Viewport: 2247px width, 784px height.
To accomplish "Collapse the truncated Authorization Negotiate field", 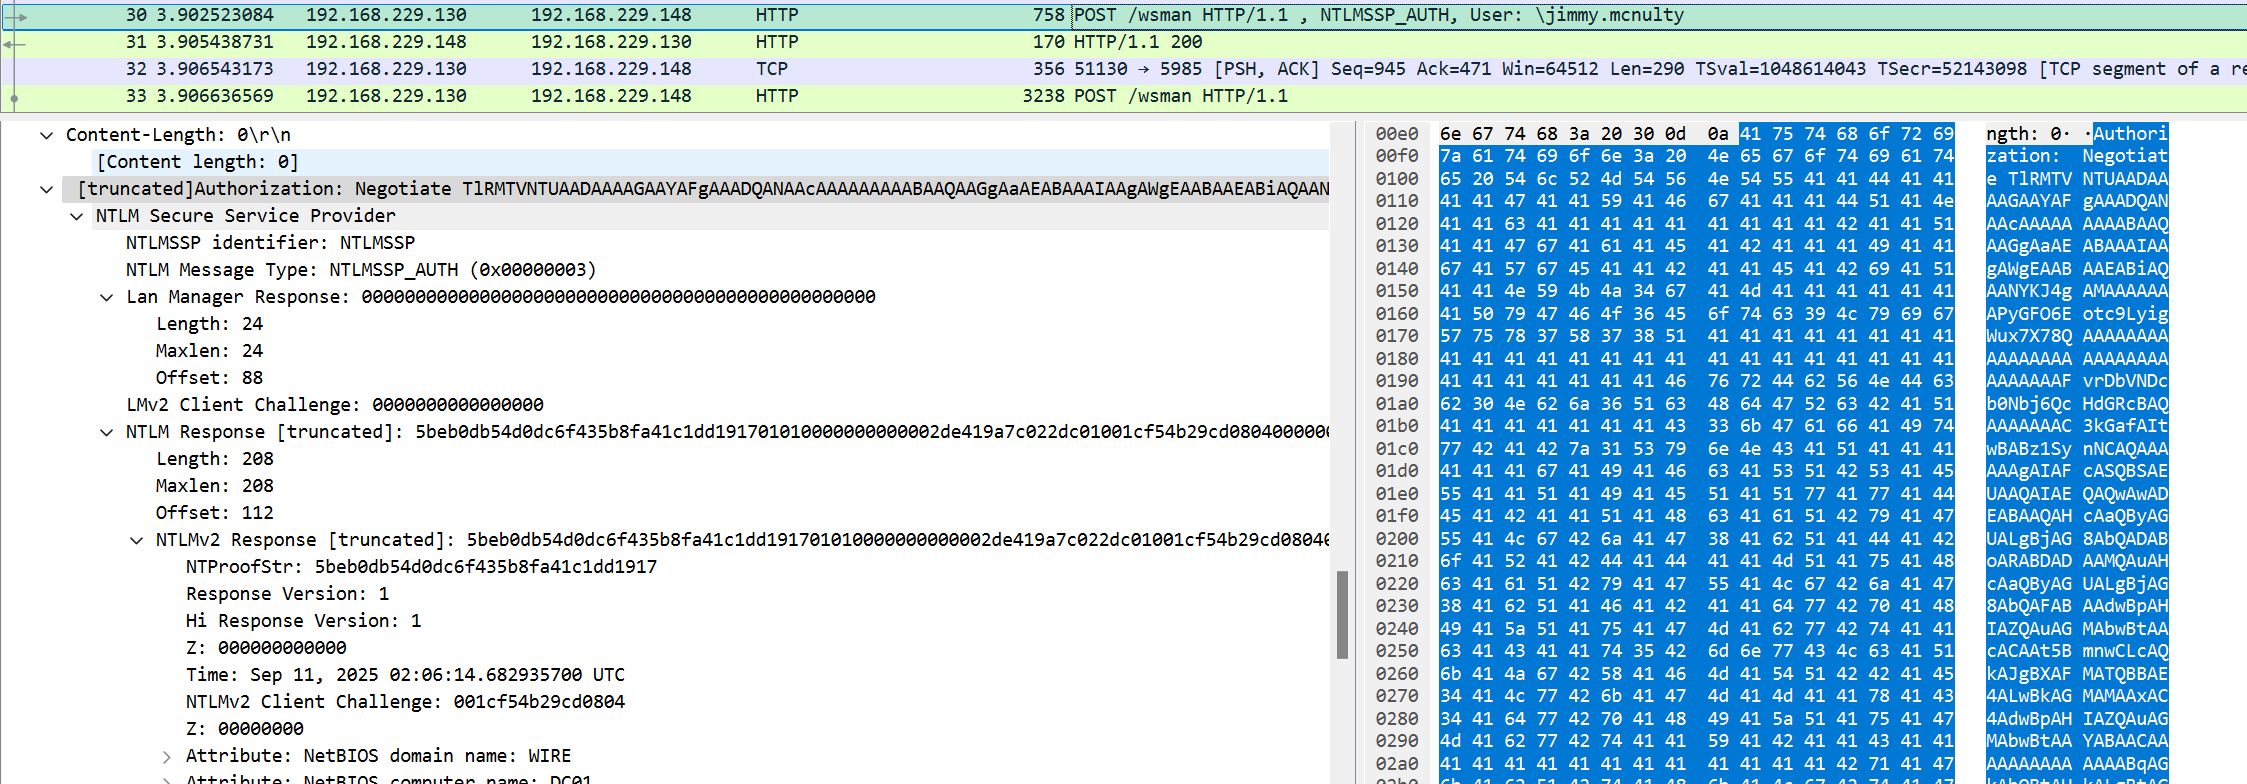I will [x=47, y=189].
